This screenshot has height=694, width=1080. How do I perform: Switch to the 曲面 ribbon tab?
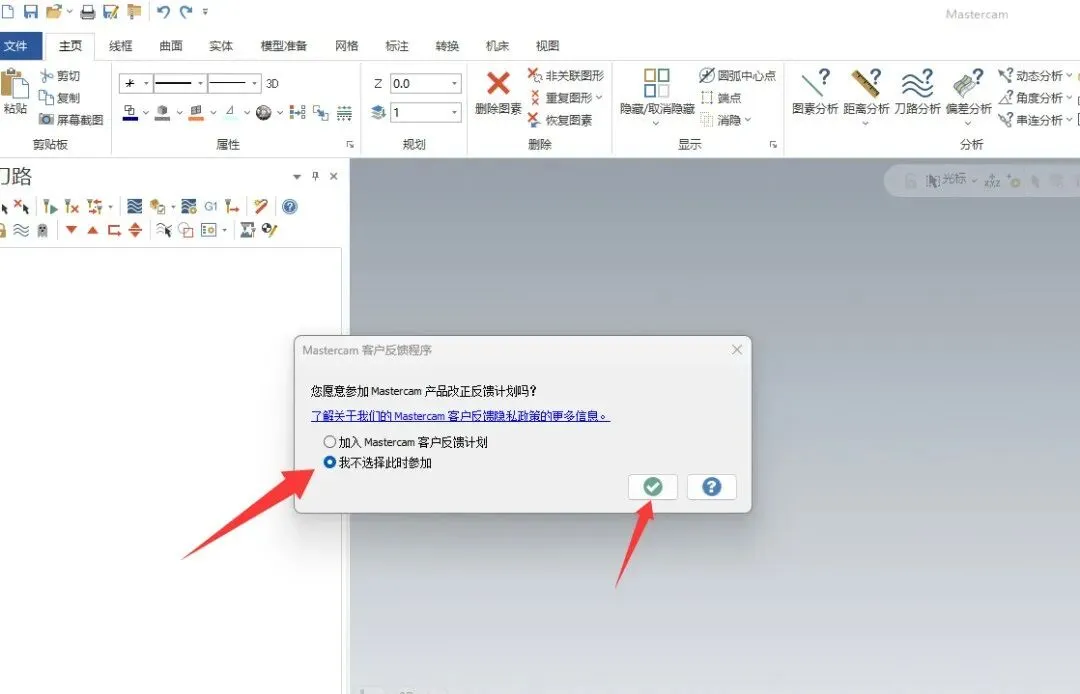[171, 46]
